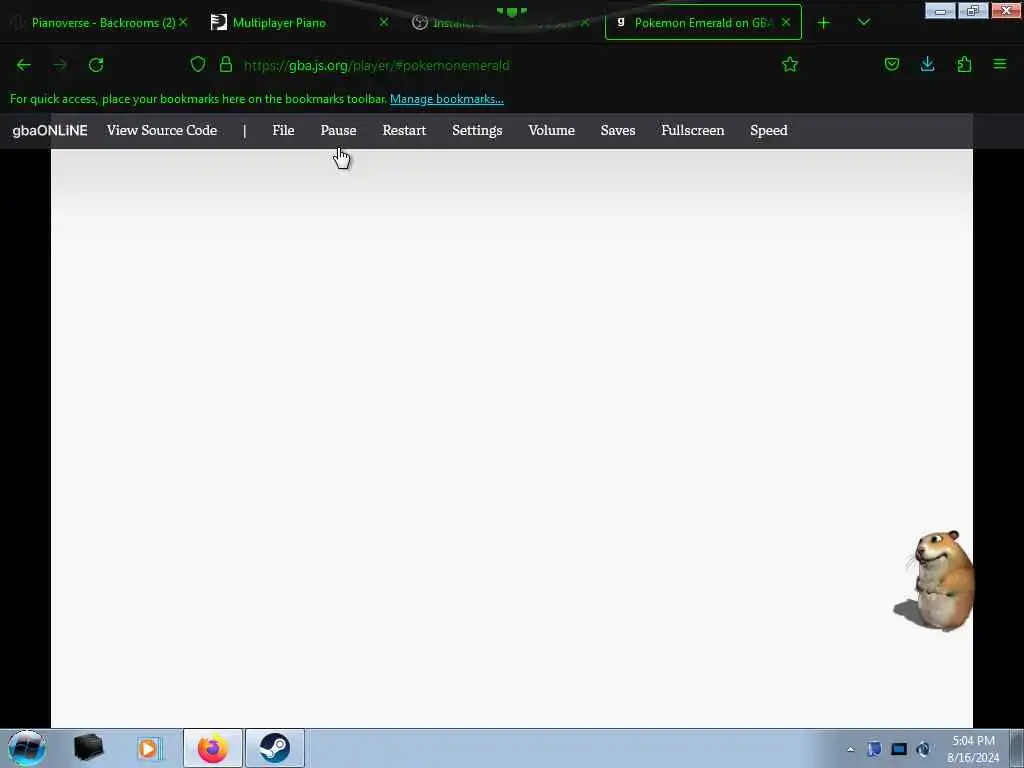Click the emulator game screen canvas
Viewport: 1024px width, 768px height.
click(x=512, y=438)
